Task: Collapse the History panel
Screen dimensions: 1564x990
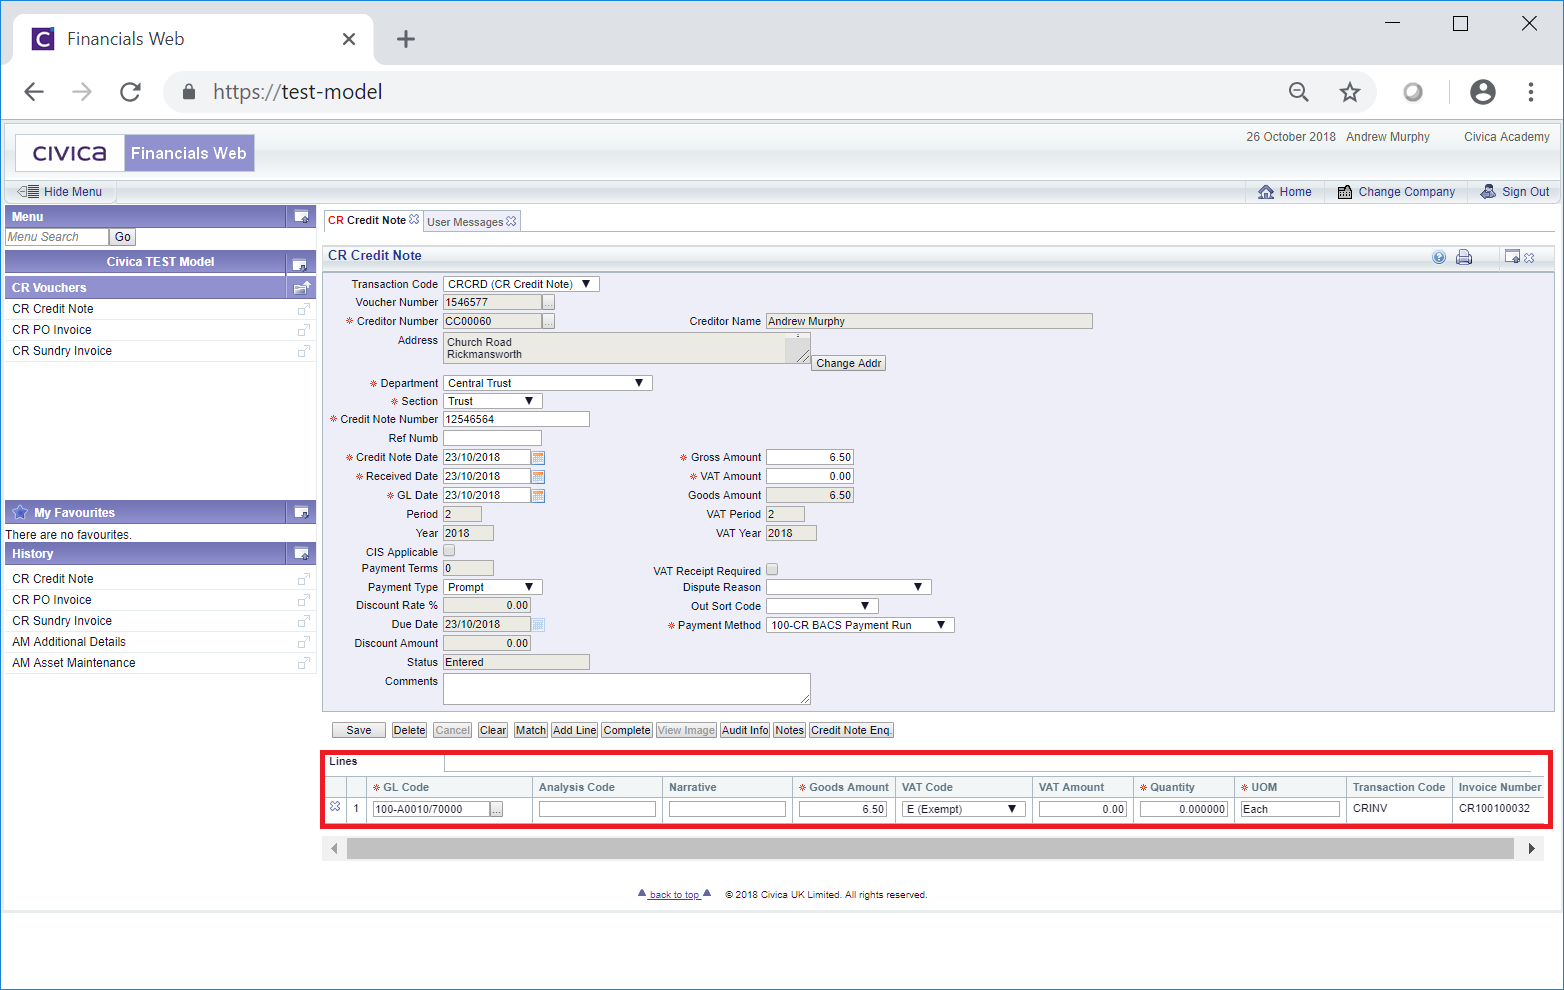Action: click(x=301, y=554)
